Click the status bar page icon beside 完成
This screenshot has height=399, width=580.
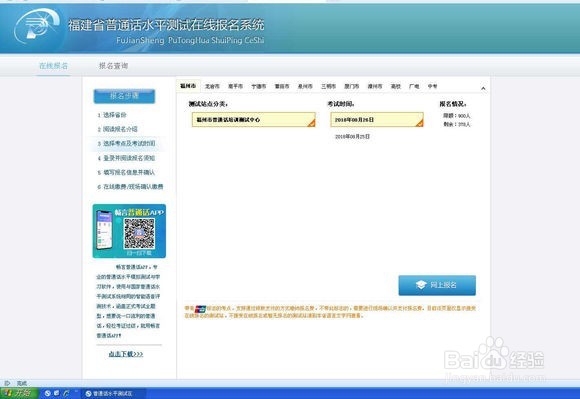7,383
